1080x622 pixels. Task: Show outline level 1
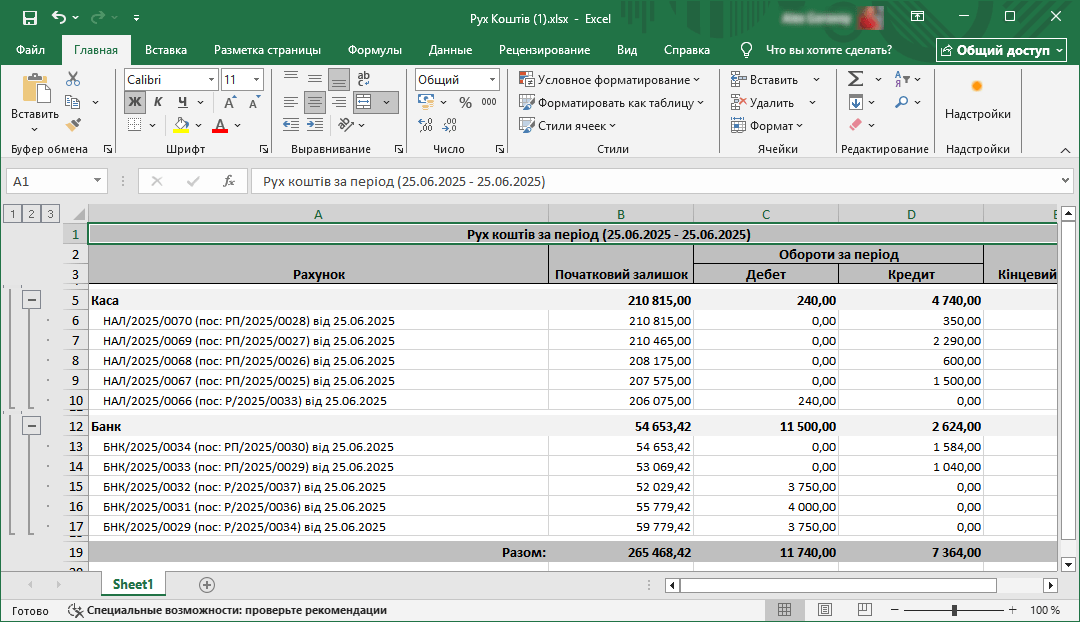coord(12,214)
